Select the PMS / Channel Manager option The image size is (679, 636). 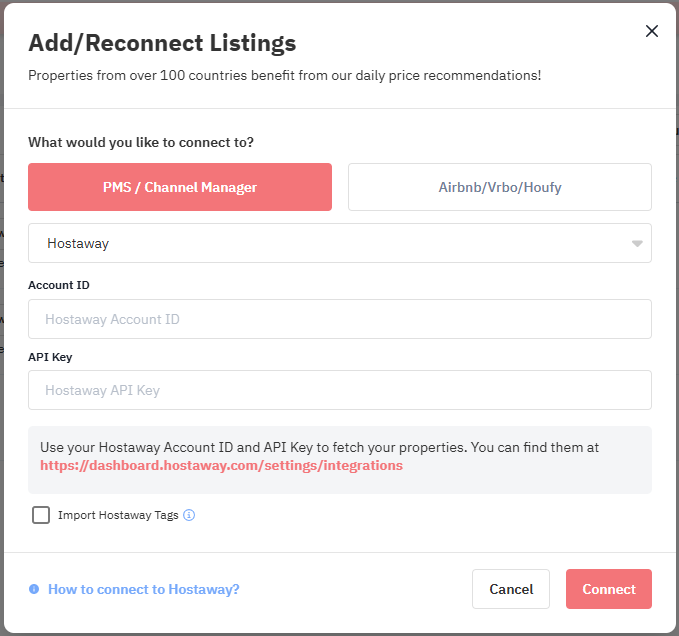180,187
